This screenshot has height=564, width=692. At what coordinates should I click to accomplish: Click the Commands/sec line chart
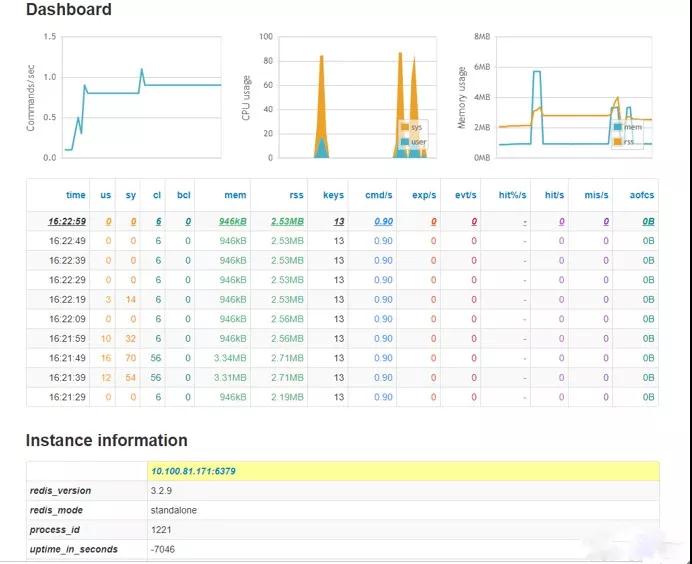140,97
